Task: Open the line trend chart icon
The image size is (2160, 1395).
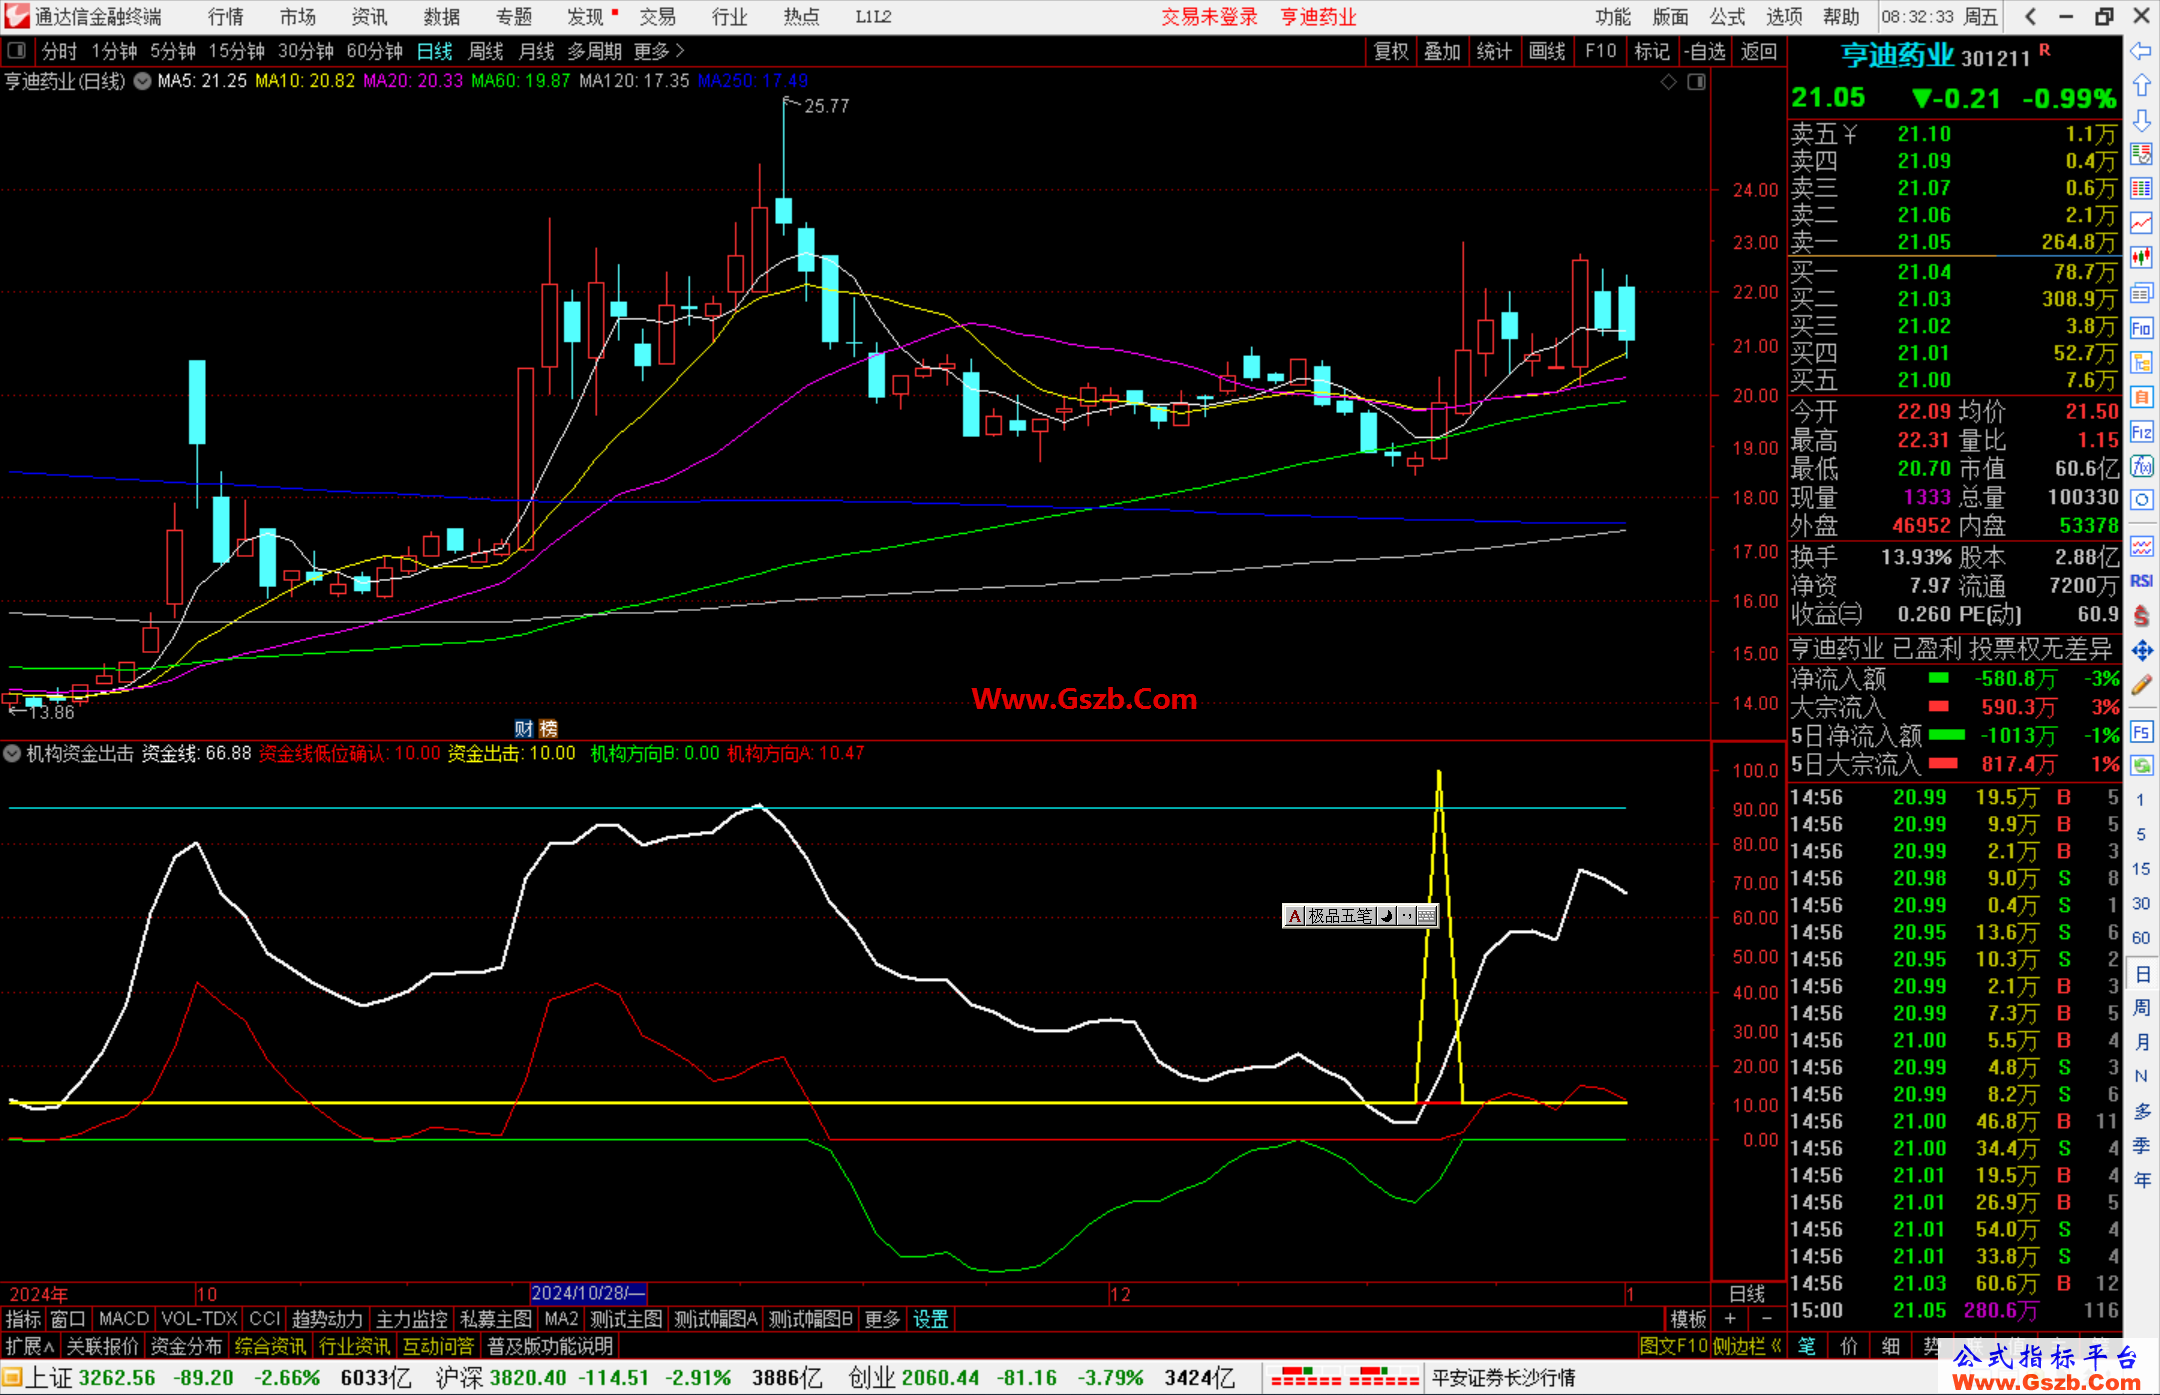Action: point(2141,224)
